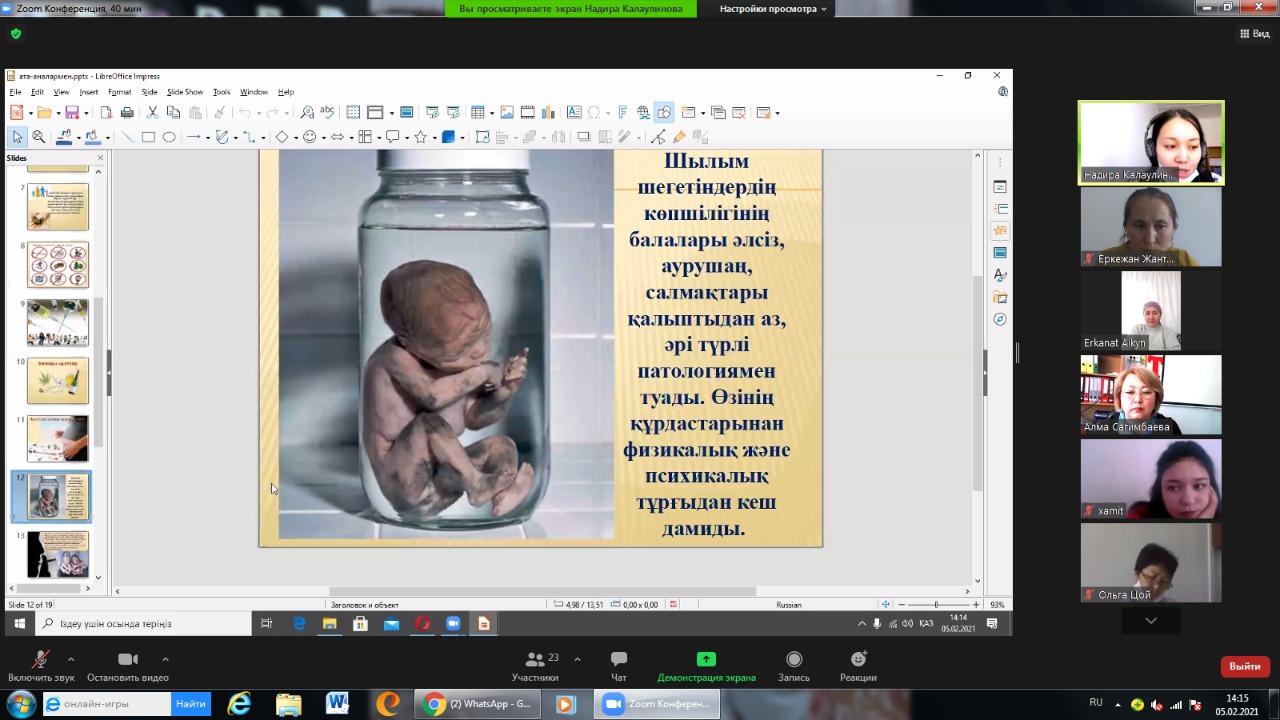Click the Print icon in the toolbar
This screenshot has width=1280, height=720.
pyautogui.click(x=127, y=113)
